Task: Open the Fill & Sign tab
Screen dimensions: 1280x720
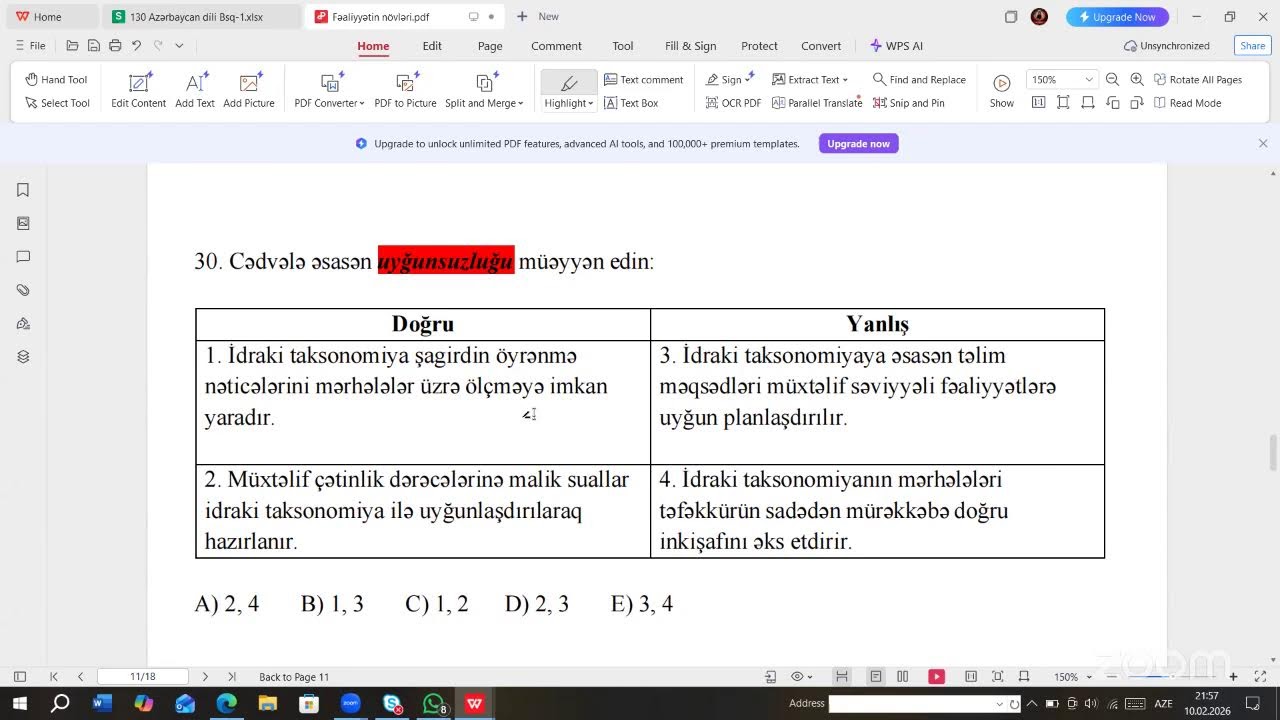Action: (x=691, y=46)
